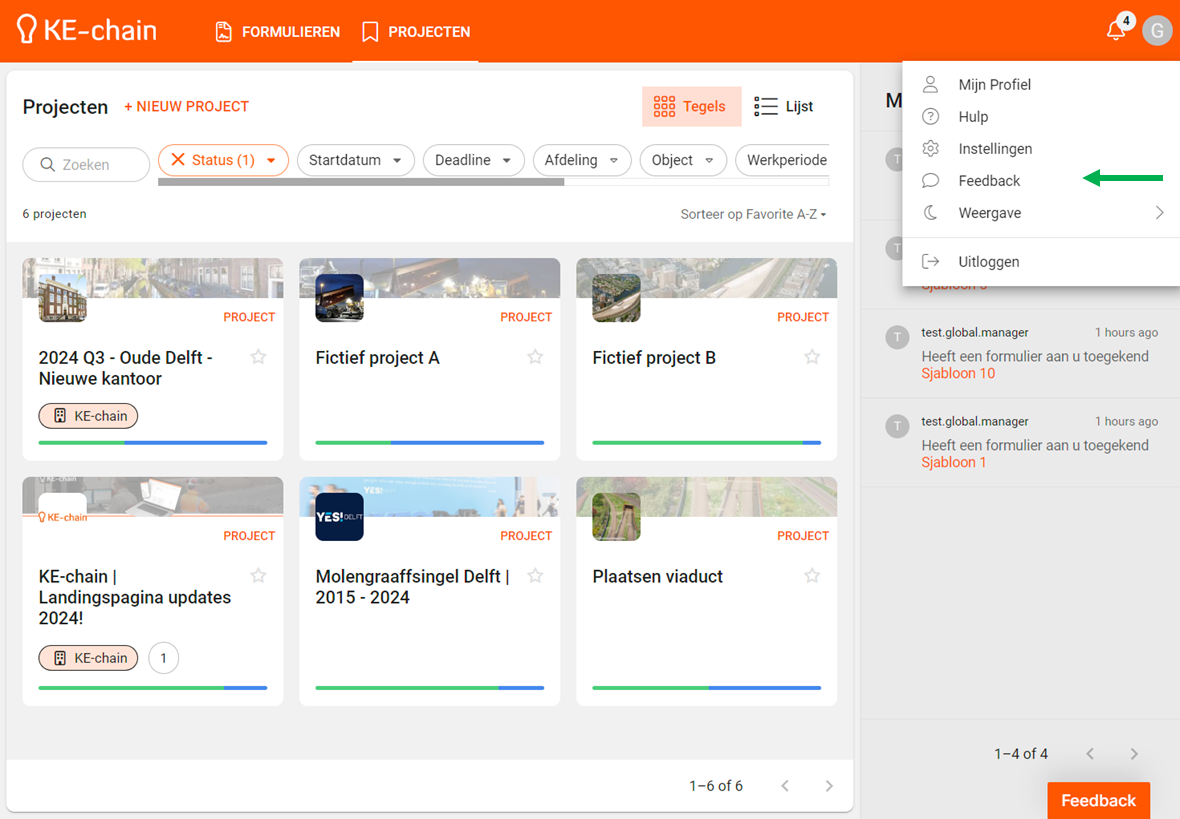This screenshot has width=1180, height=819.
Task: Click the Nieuw Project button
Action: (x=186, y=107)
